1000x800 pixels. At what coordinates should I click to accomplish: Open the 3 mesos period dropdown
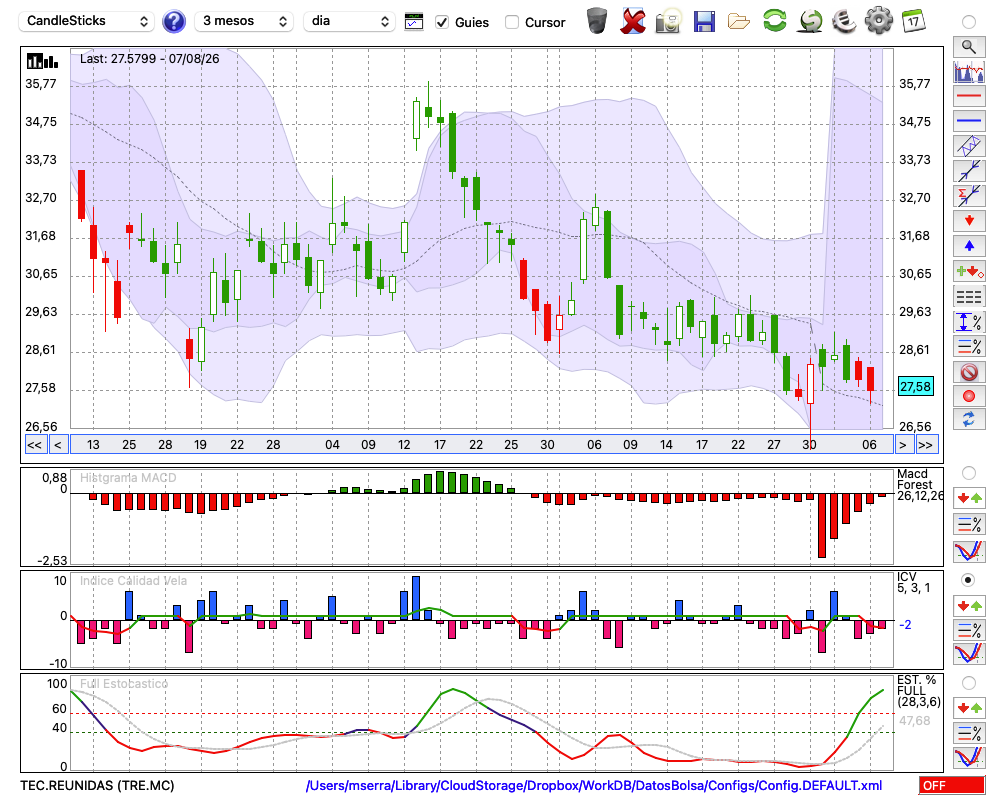pos(244,21)
